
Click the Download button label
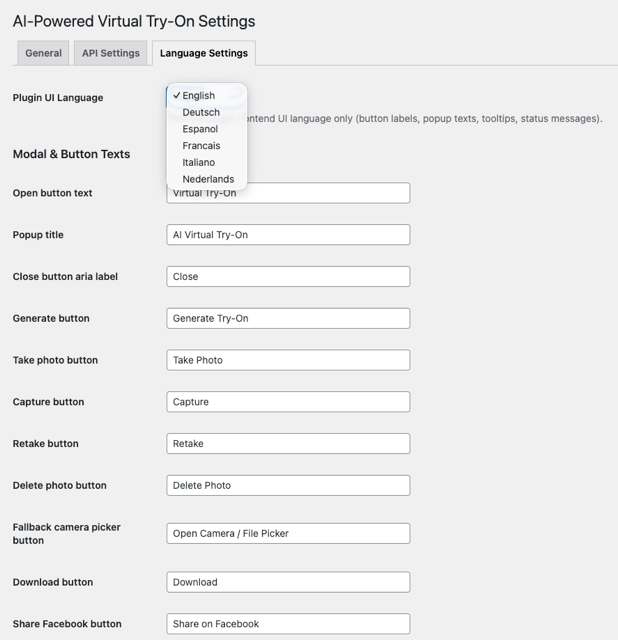53,582
